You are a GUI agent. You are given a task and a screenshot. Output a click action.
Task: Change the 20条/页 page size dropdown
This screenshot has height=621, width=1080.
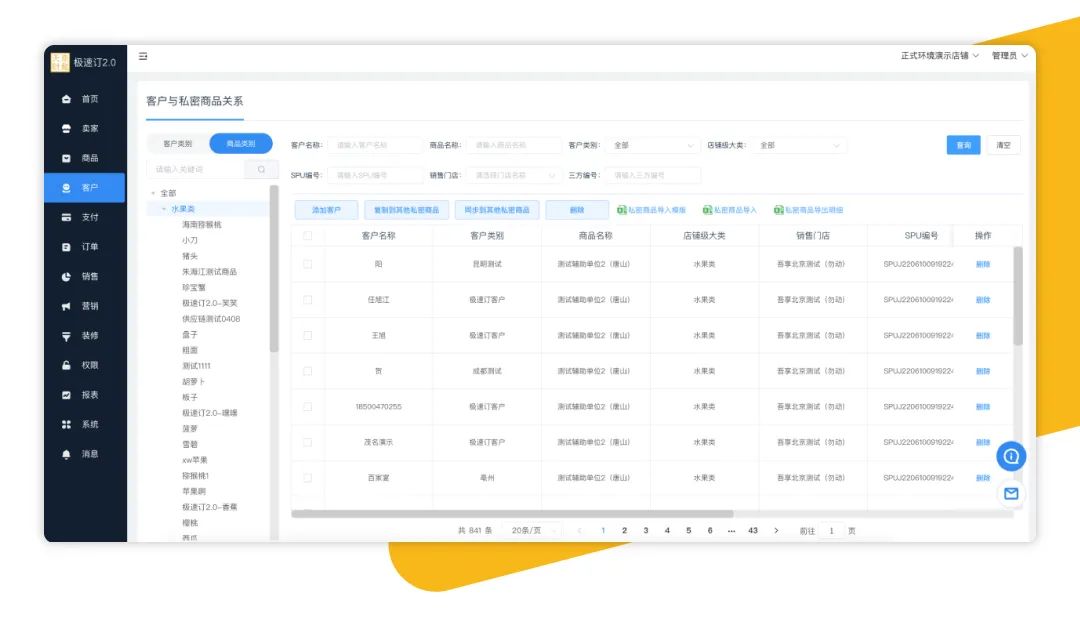(x=533, y=531)
